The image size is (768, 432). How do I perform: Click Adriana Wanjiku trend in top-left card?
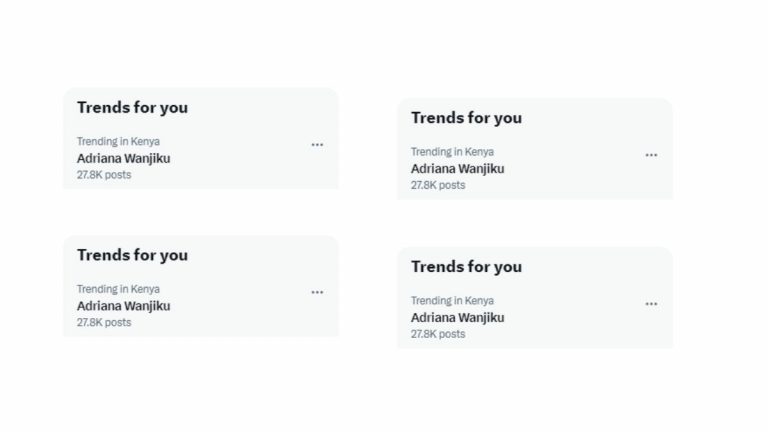point(124,158)
